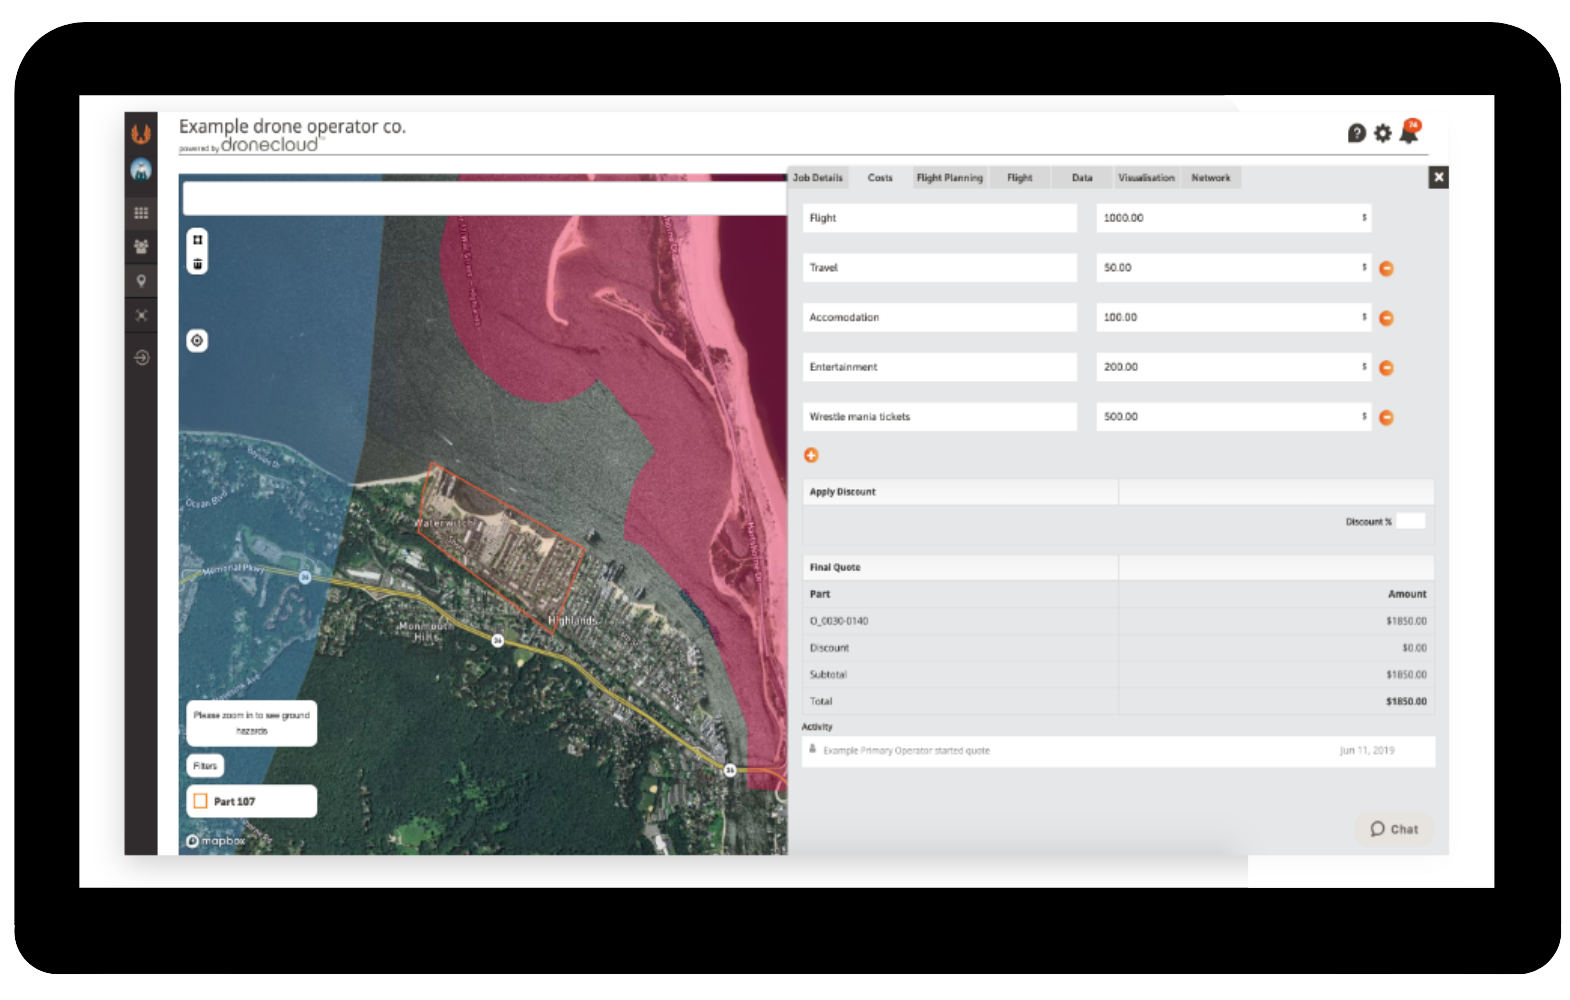
Task: Select the map pin location sidebar icon
Action: coord(141,281)
